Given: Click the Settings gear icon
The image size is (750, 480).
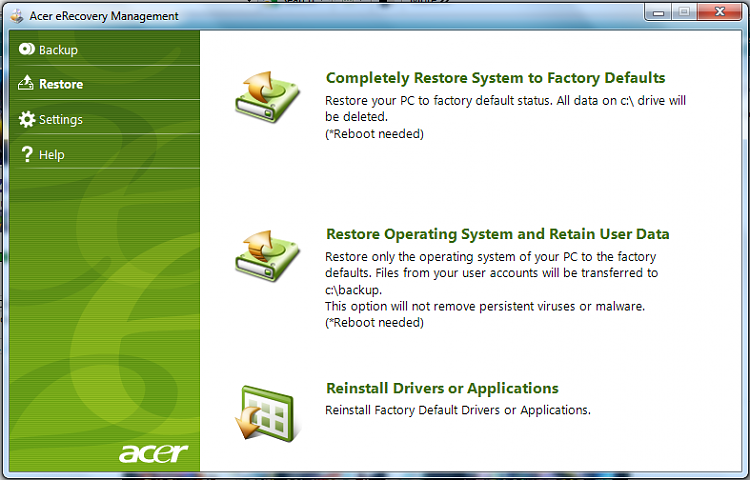Looking at the screenshot, I should [x=27, y=119].
